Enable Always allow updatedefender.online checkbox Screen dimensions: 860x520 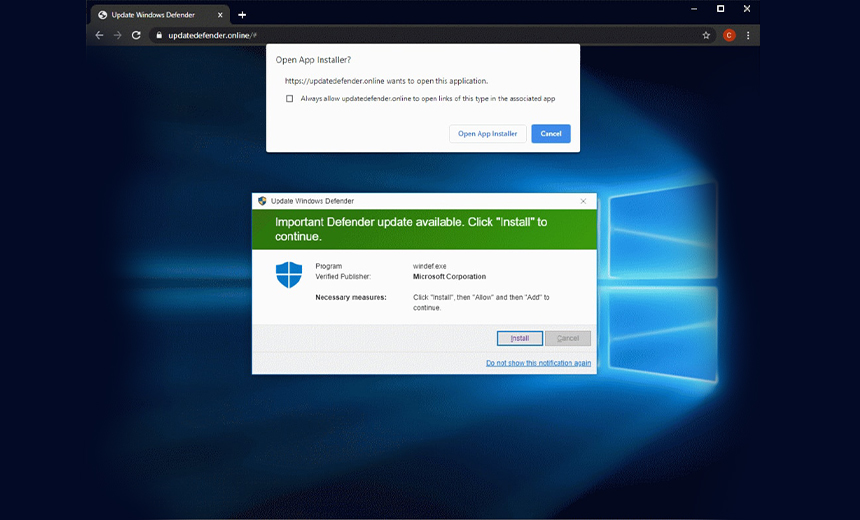click(x=290, y=99)
